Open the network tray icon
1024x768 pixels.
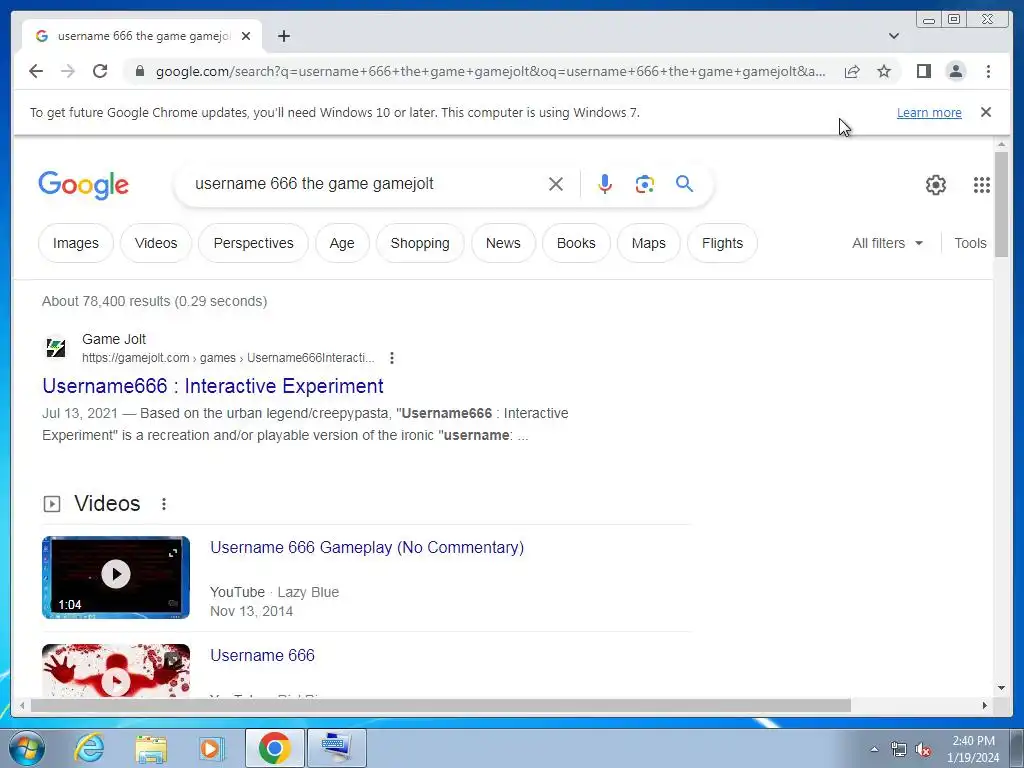(899, 750)
